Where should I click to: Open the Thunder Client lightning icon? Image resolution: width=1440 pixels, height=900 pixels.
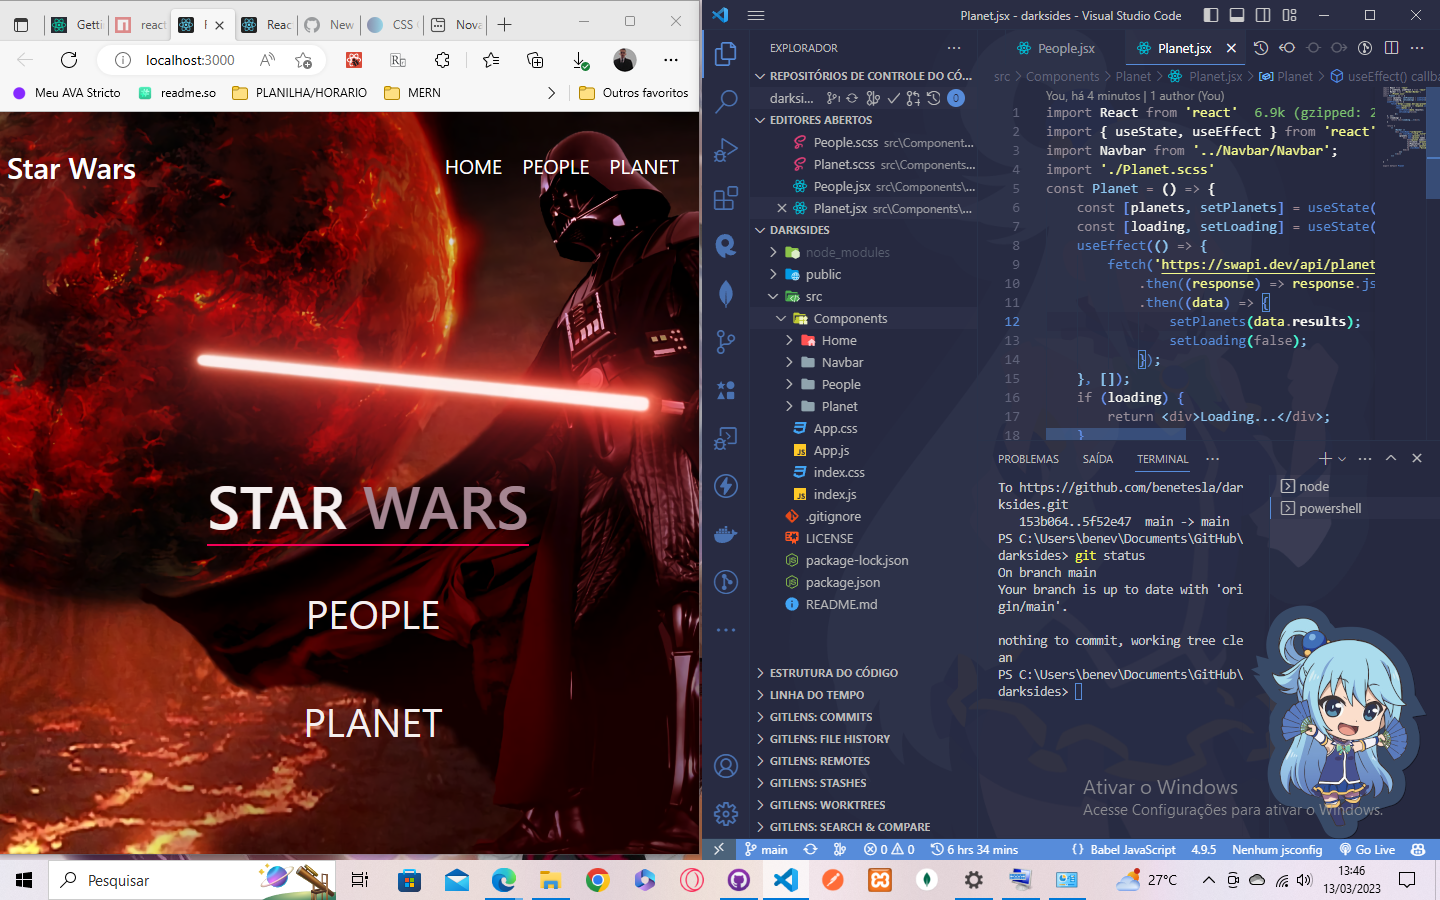[x=726, y=486]
